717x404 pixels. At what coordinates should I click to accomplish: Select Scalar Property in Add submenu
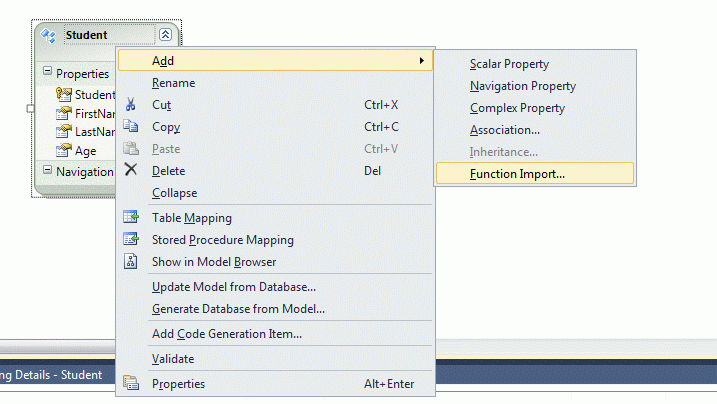coord(509,64)
